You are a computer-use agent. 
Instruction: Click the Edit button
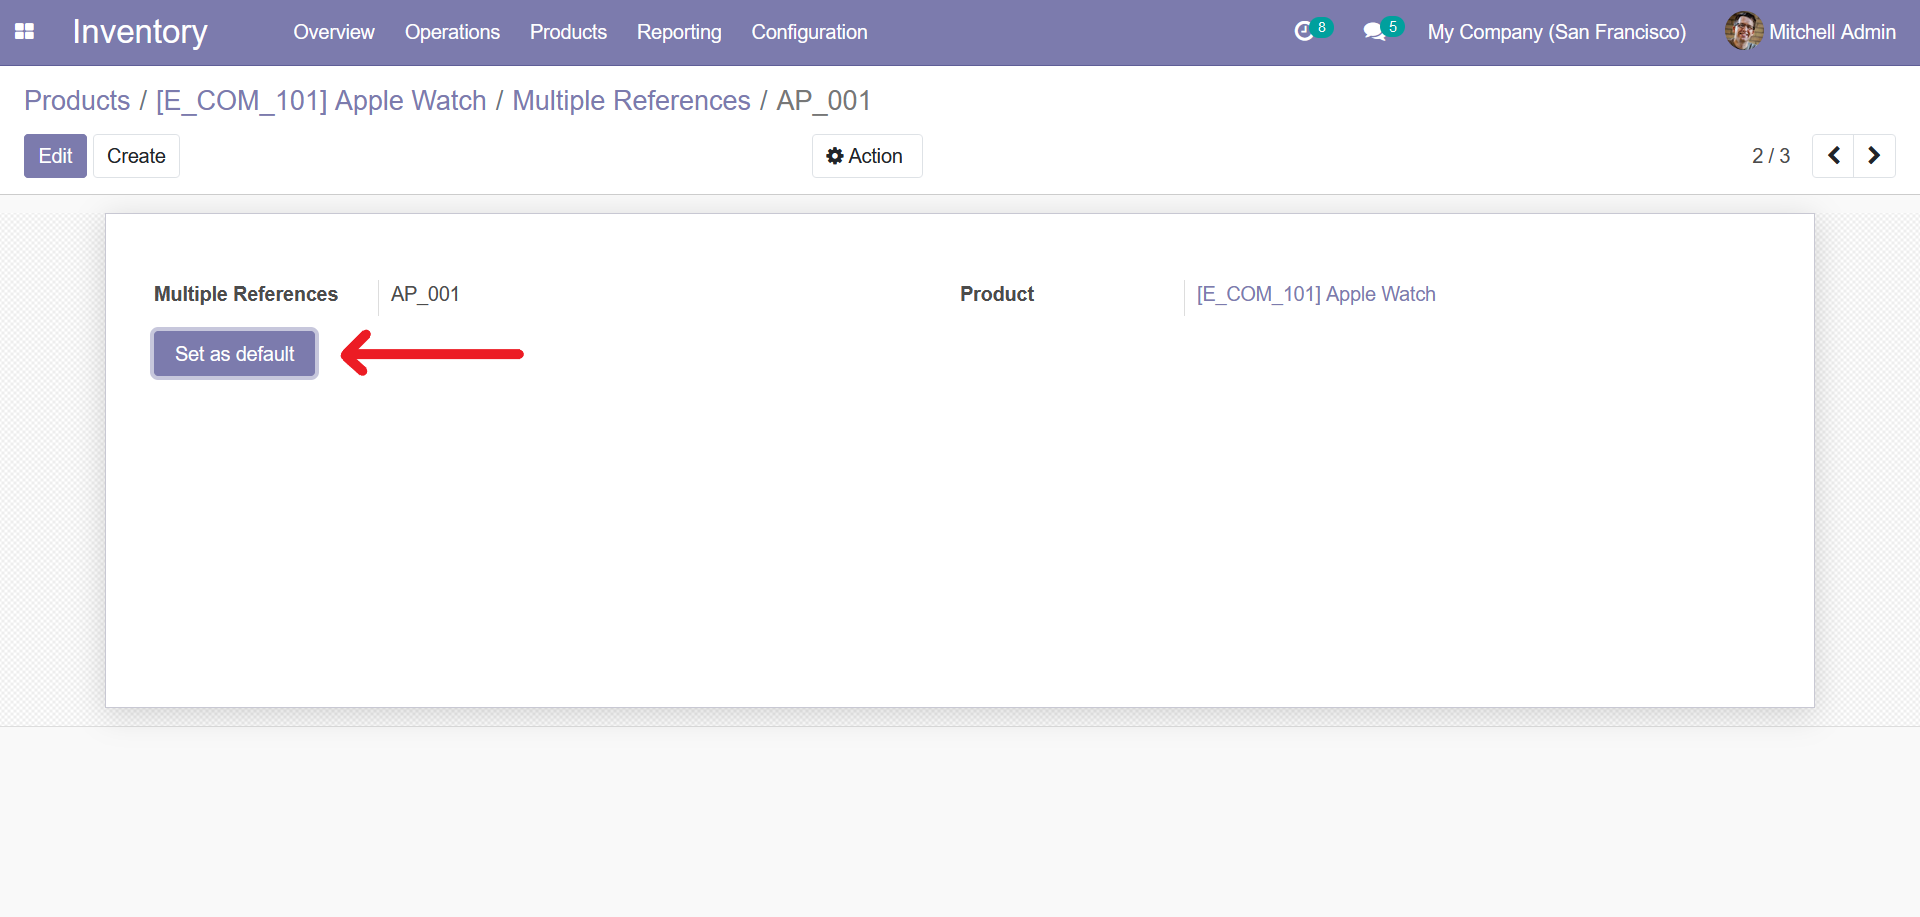click(55, 156)
